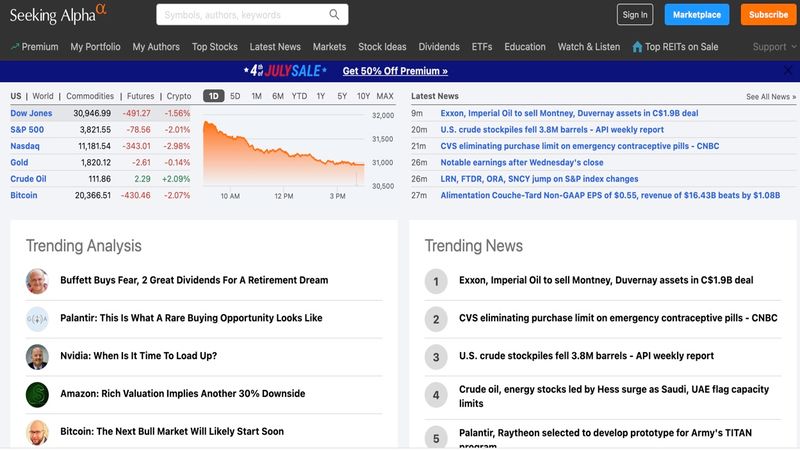
Task: Open Watch & Listen menu
Action: coord(589,47)
